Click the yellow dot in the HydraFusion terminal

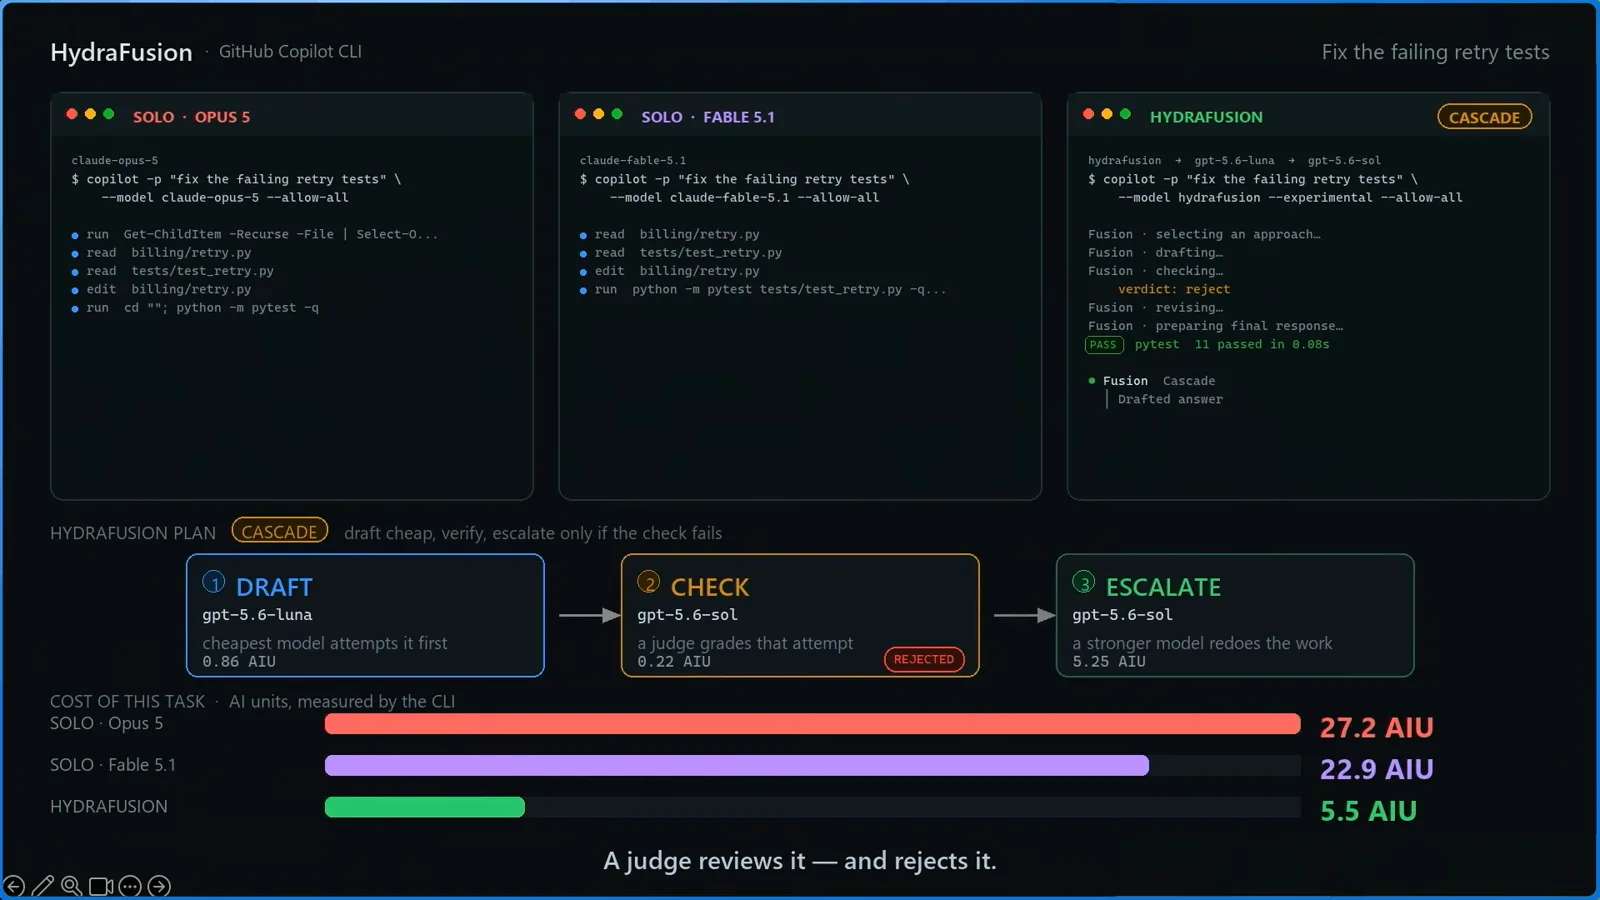(x=1107, y=114)
